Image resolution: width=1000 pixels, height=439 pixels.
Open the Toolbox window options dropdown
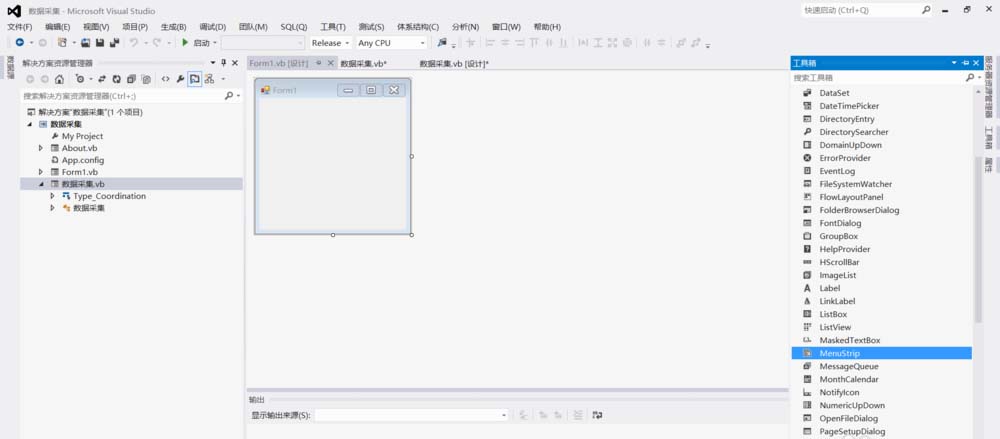(x=955, y=63)
